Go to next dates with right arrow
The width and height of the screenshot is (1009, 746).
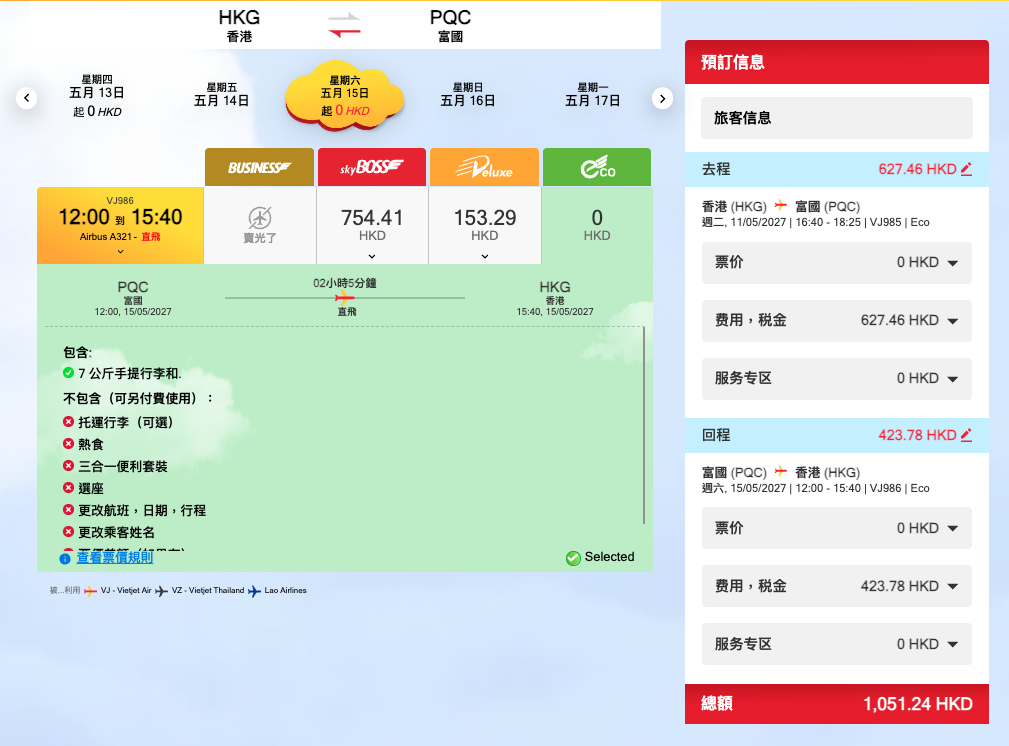tap(662, 98)
